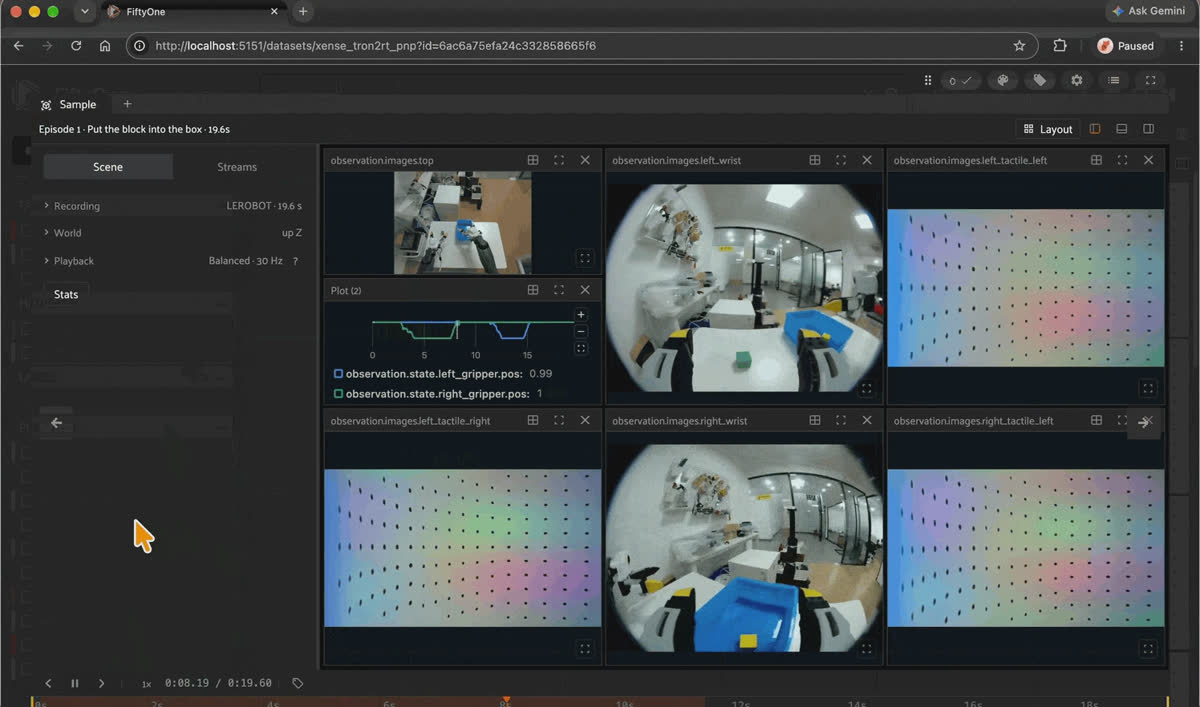
Task: Open grid options for observation.images.right_wrist panel
Action: [x=815, y=421]
